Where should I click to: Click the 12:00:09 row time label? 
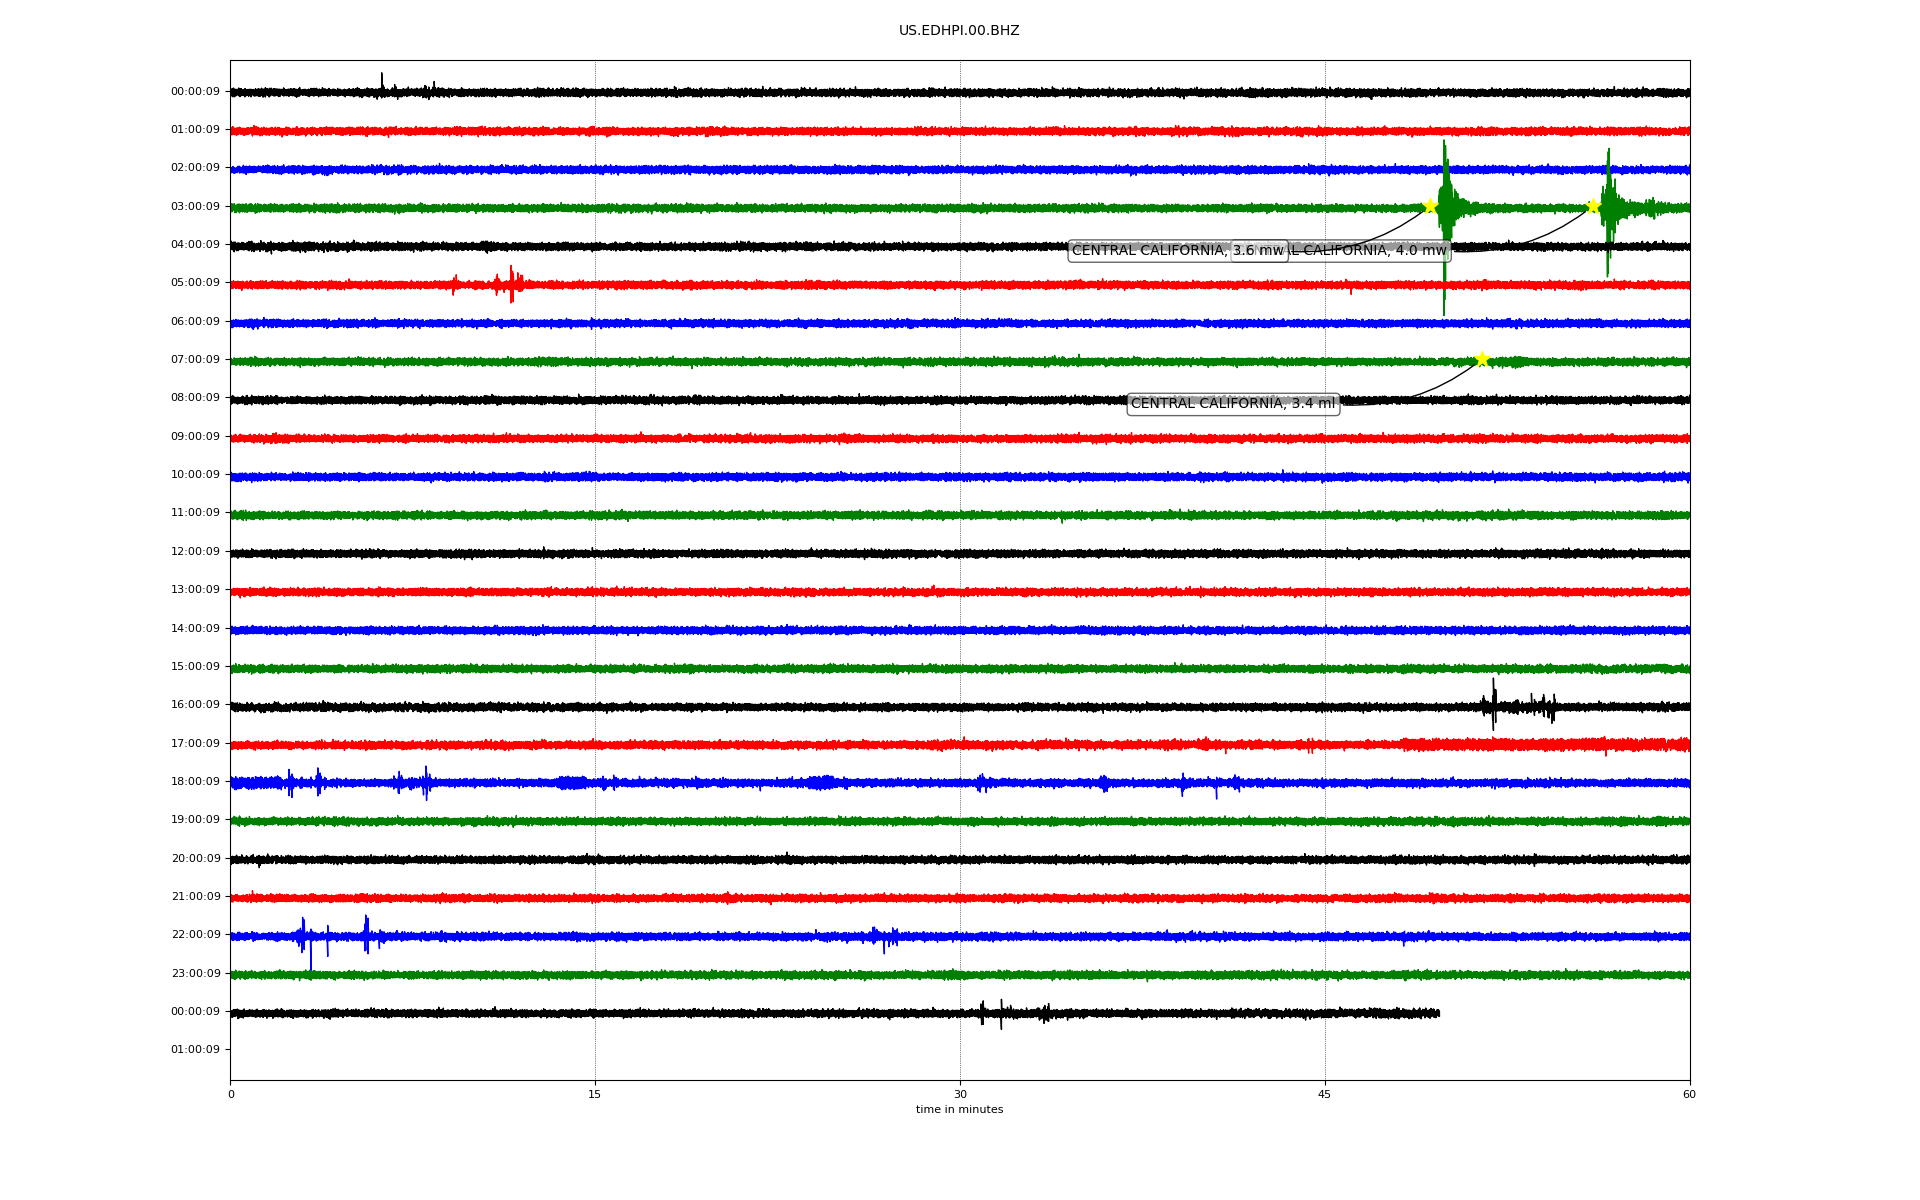[195, 552]
